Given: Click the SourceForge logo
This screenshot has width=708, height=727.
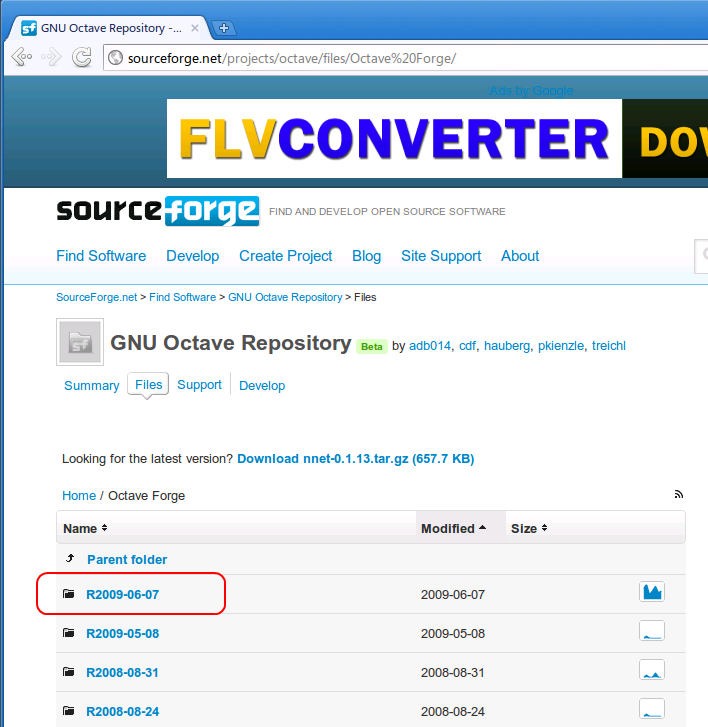Looking at the screenshot, I should 158,211.
